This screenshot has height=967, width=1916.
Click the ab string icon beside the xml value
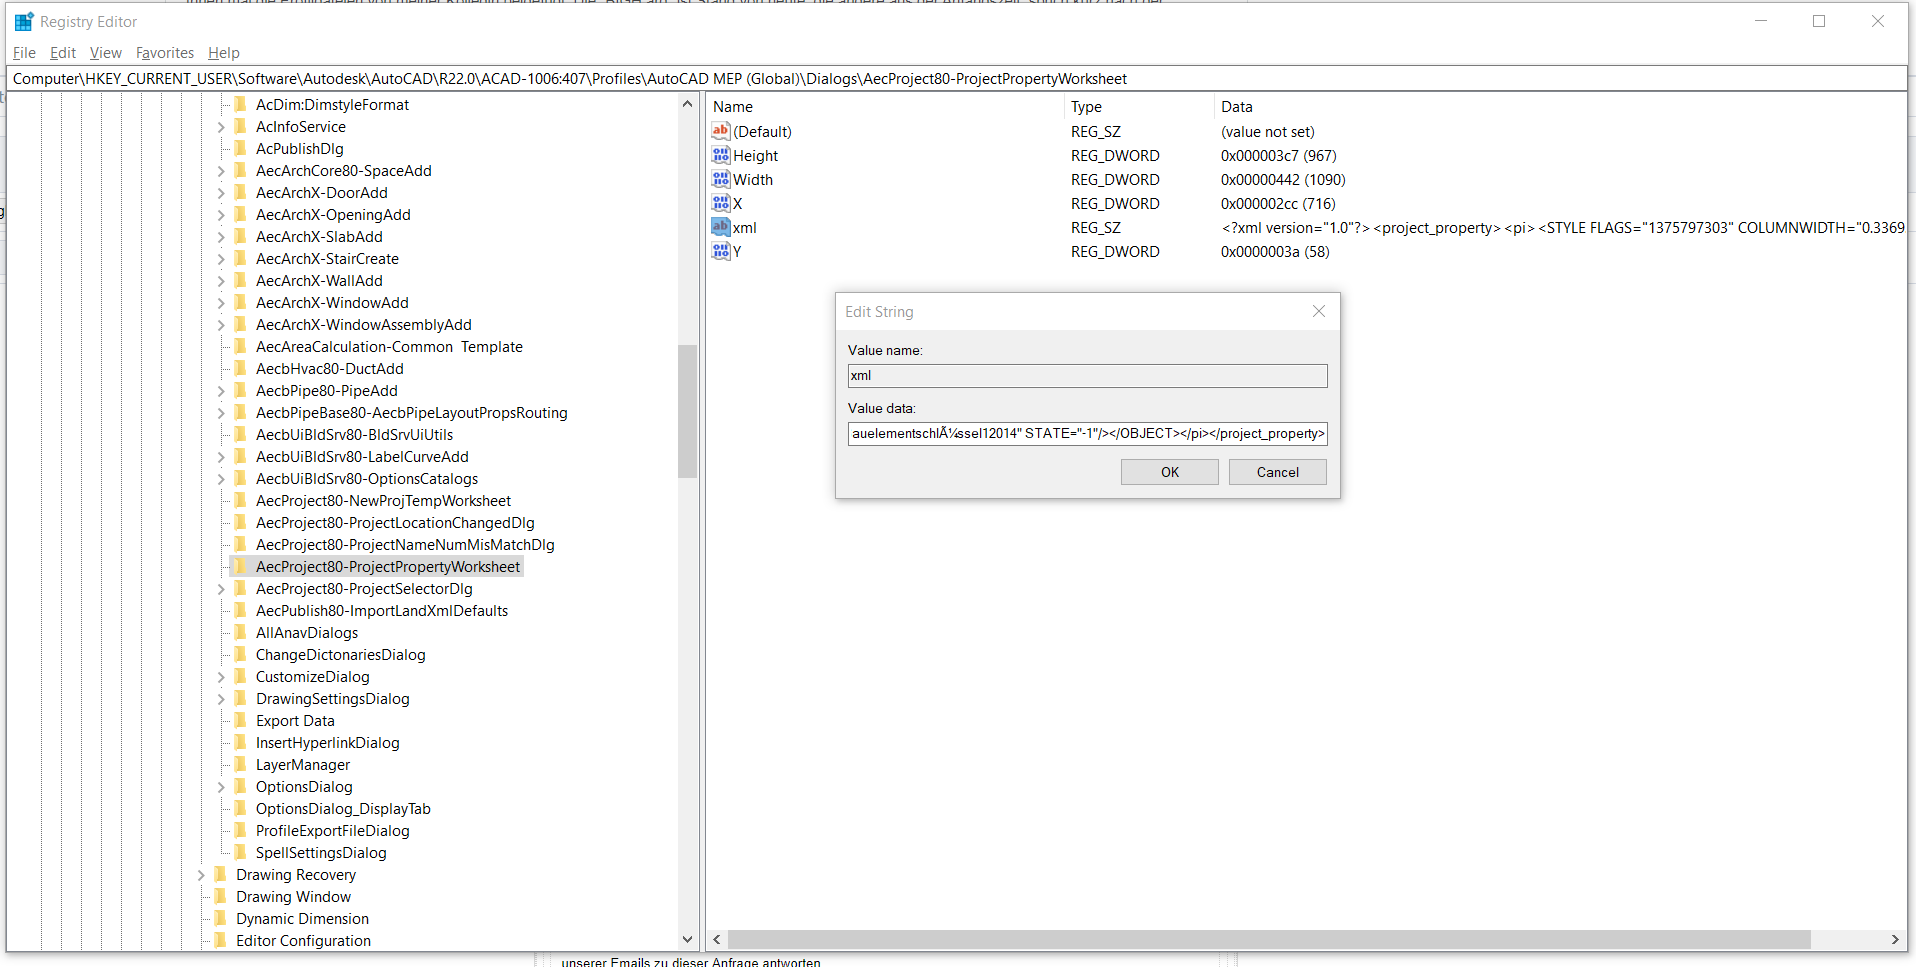[720, 227]
